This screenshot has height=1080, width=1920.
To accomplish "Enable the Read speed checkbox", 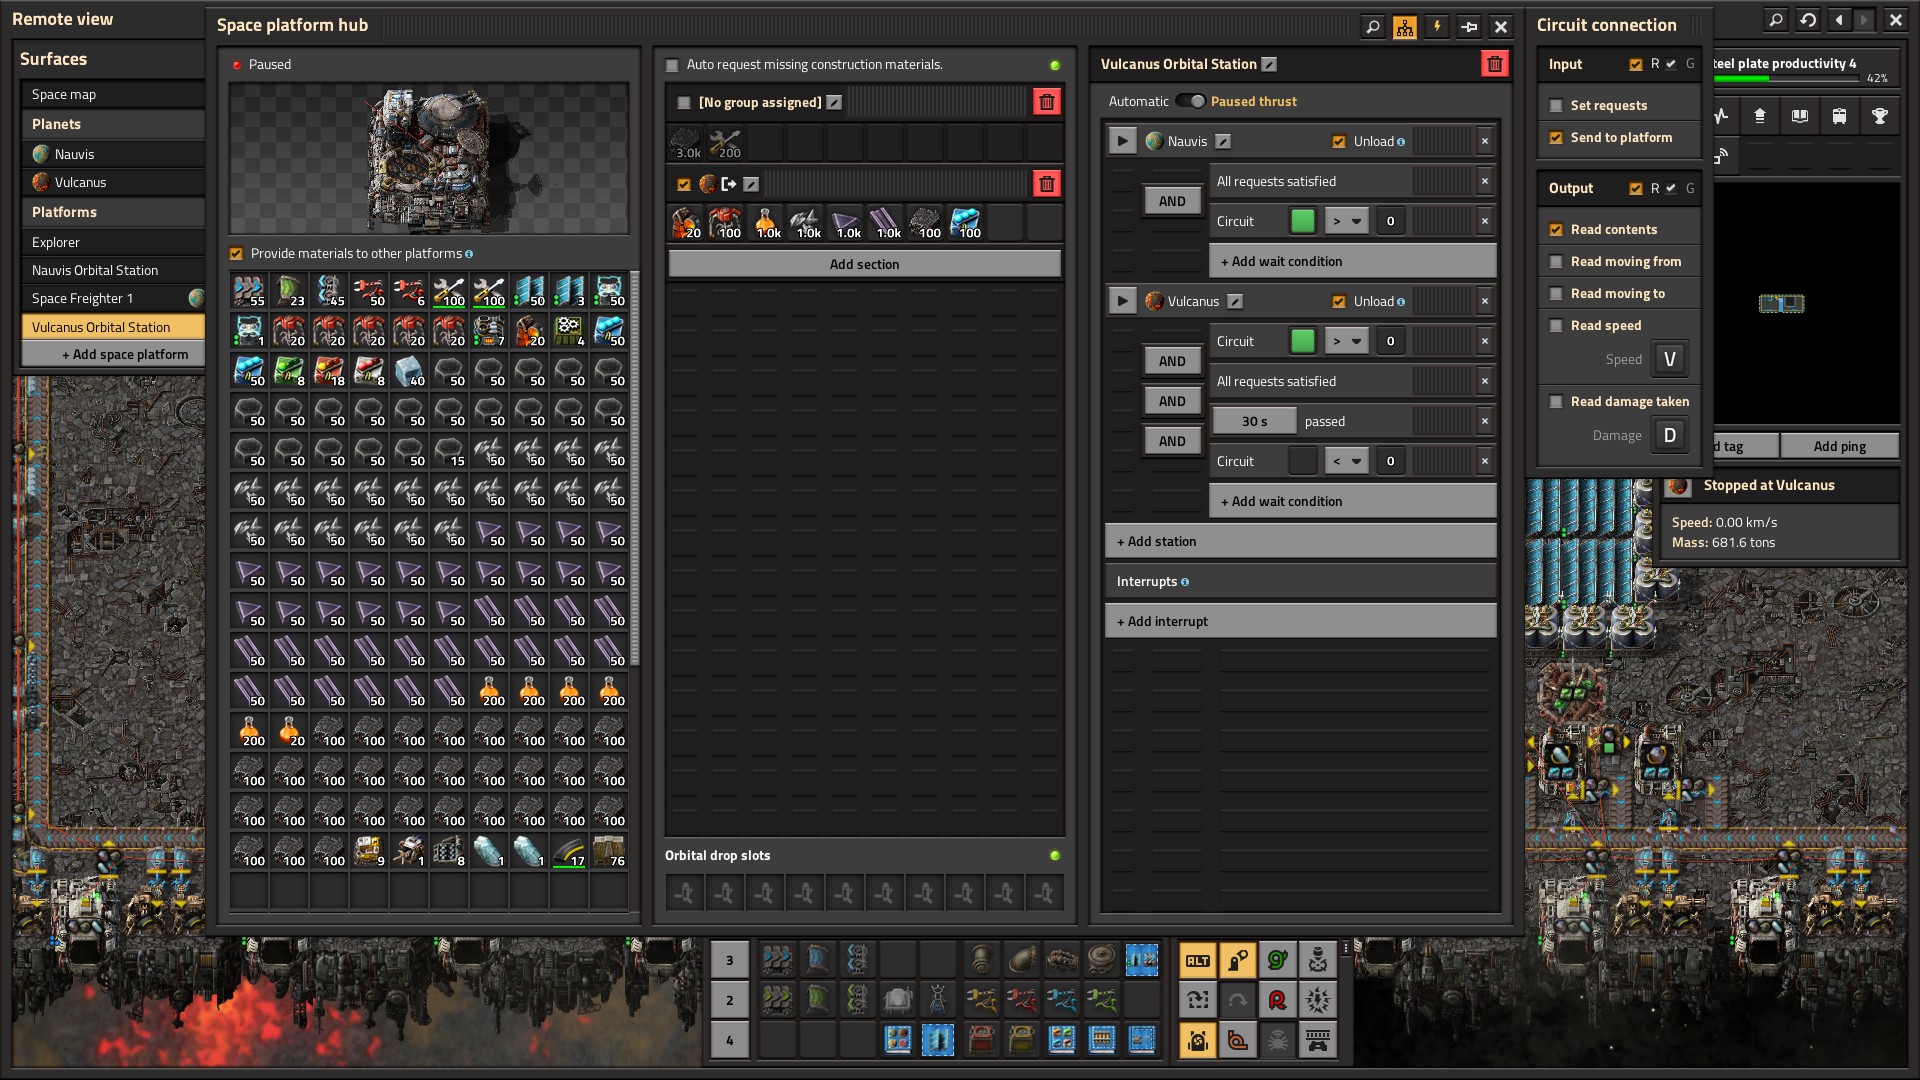I will pyautogui.click(x=1556, y=326).
